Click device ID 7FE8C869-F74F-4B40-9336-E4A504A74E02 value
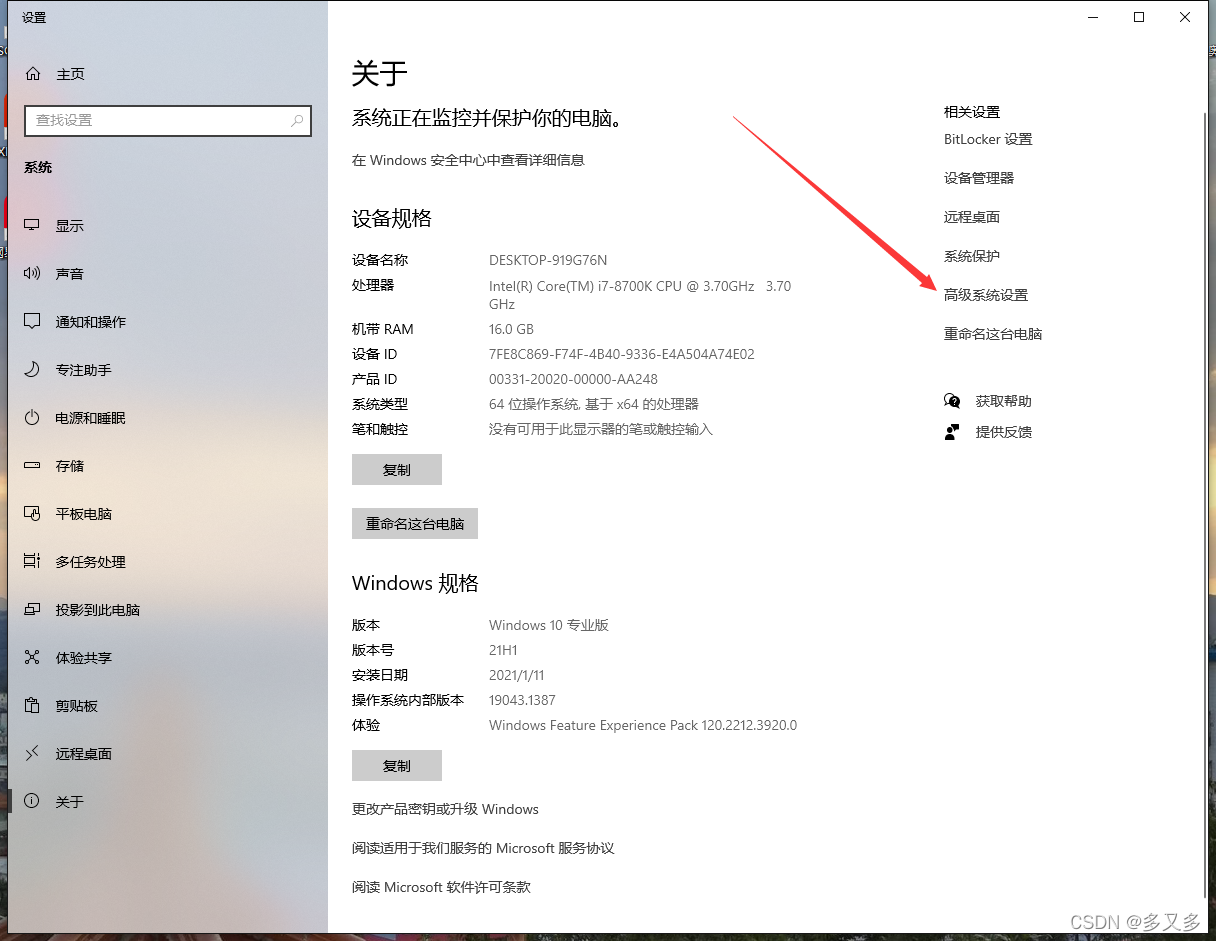The width and height of the screenshot is (1216, 941). [622, 354]
